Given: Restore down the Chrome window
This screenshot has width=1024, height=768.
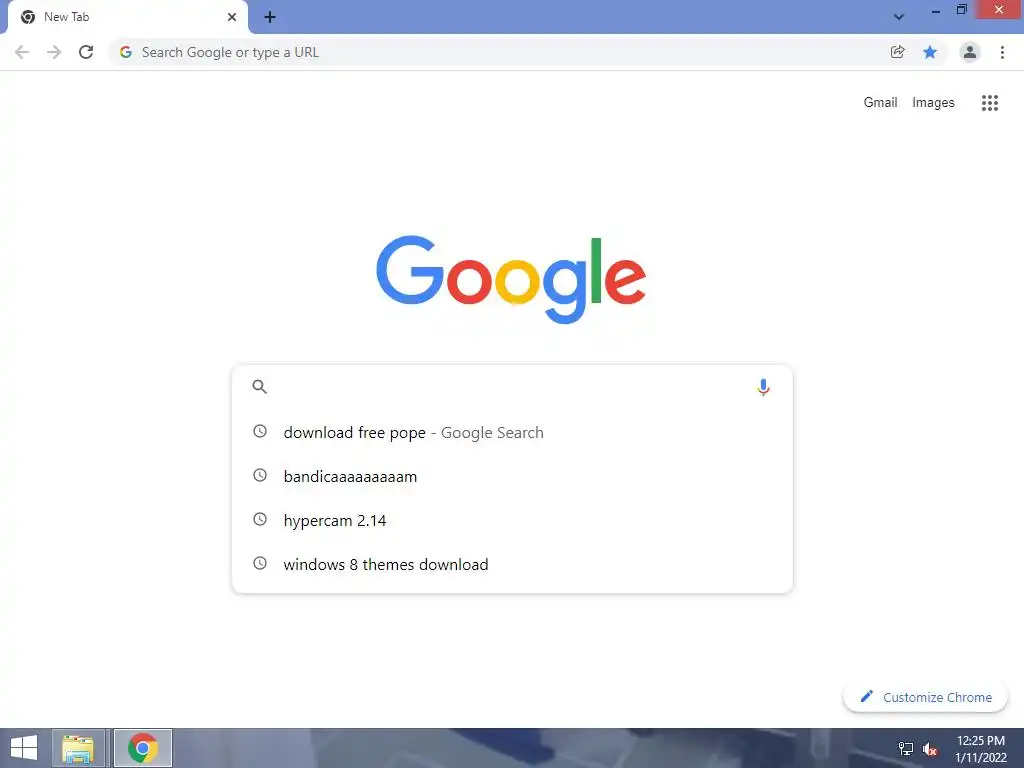Looking at the screenshot, I should click(x=961, y=10).
